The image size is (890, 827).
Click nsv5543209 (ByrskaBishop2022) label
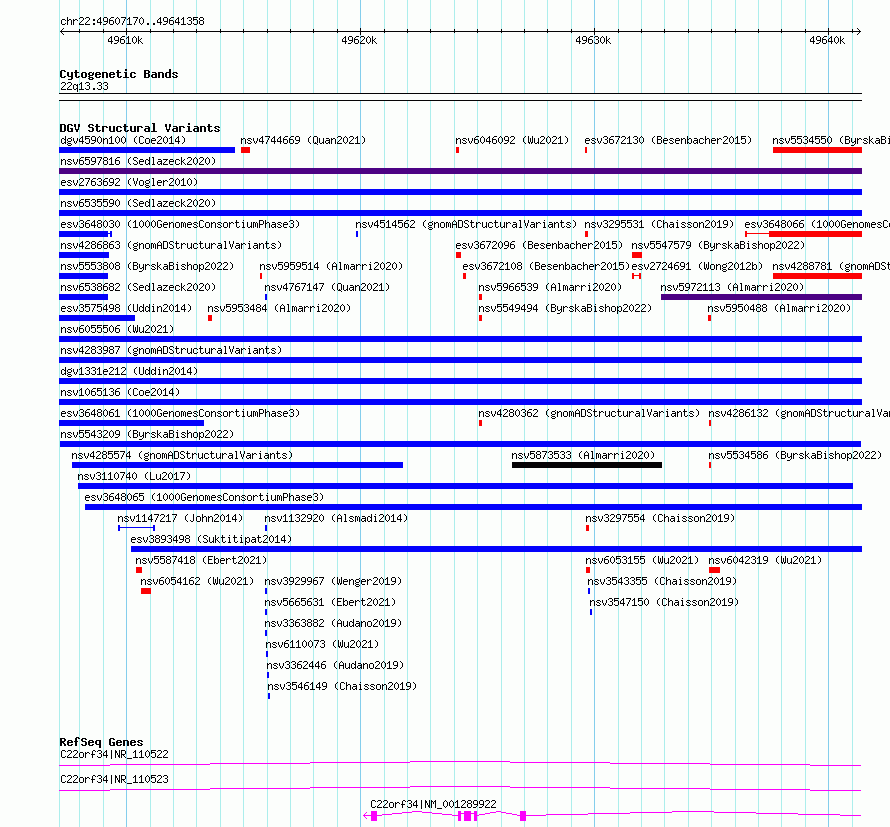coord(146,434)
